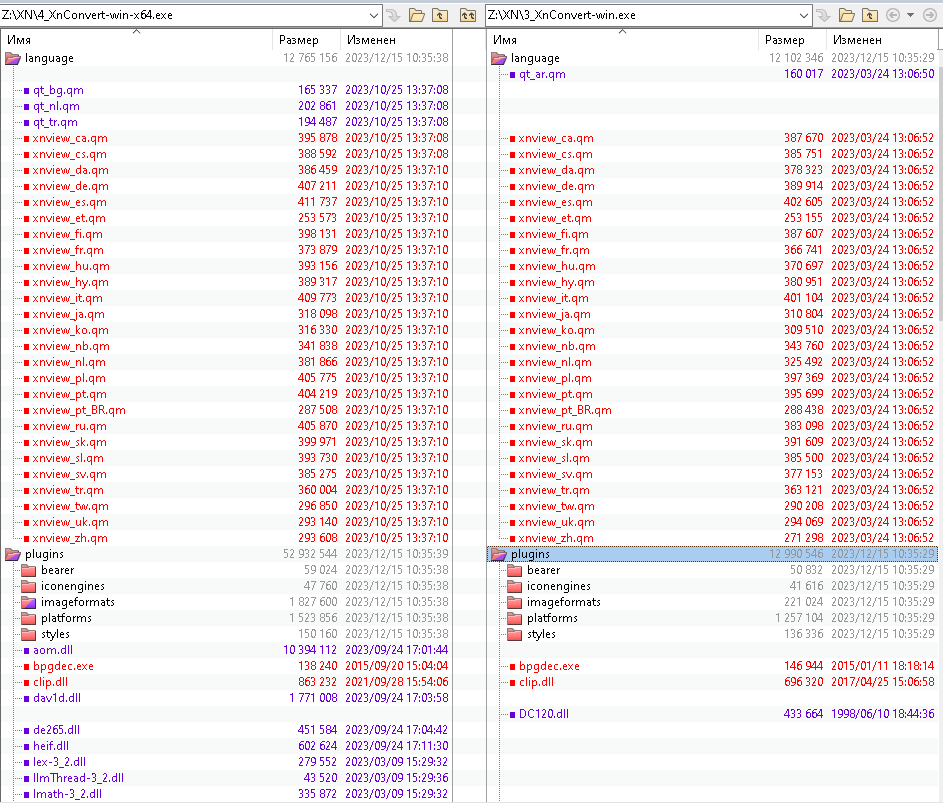Viewport: 943px width, 804px height.
Task: Click the right pane browse folder icon
Action: (847, 15)
